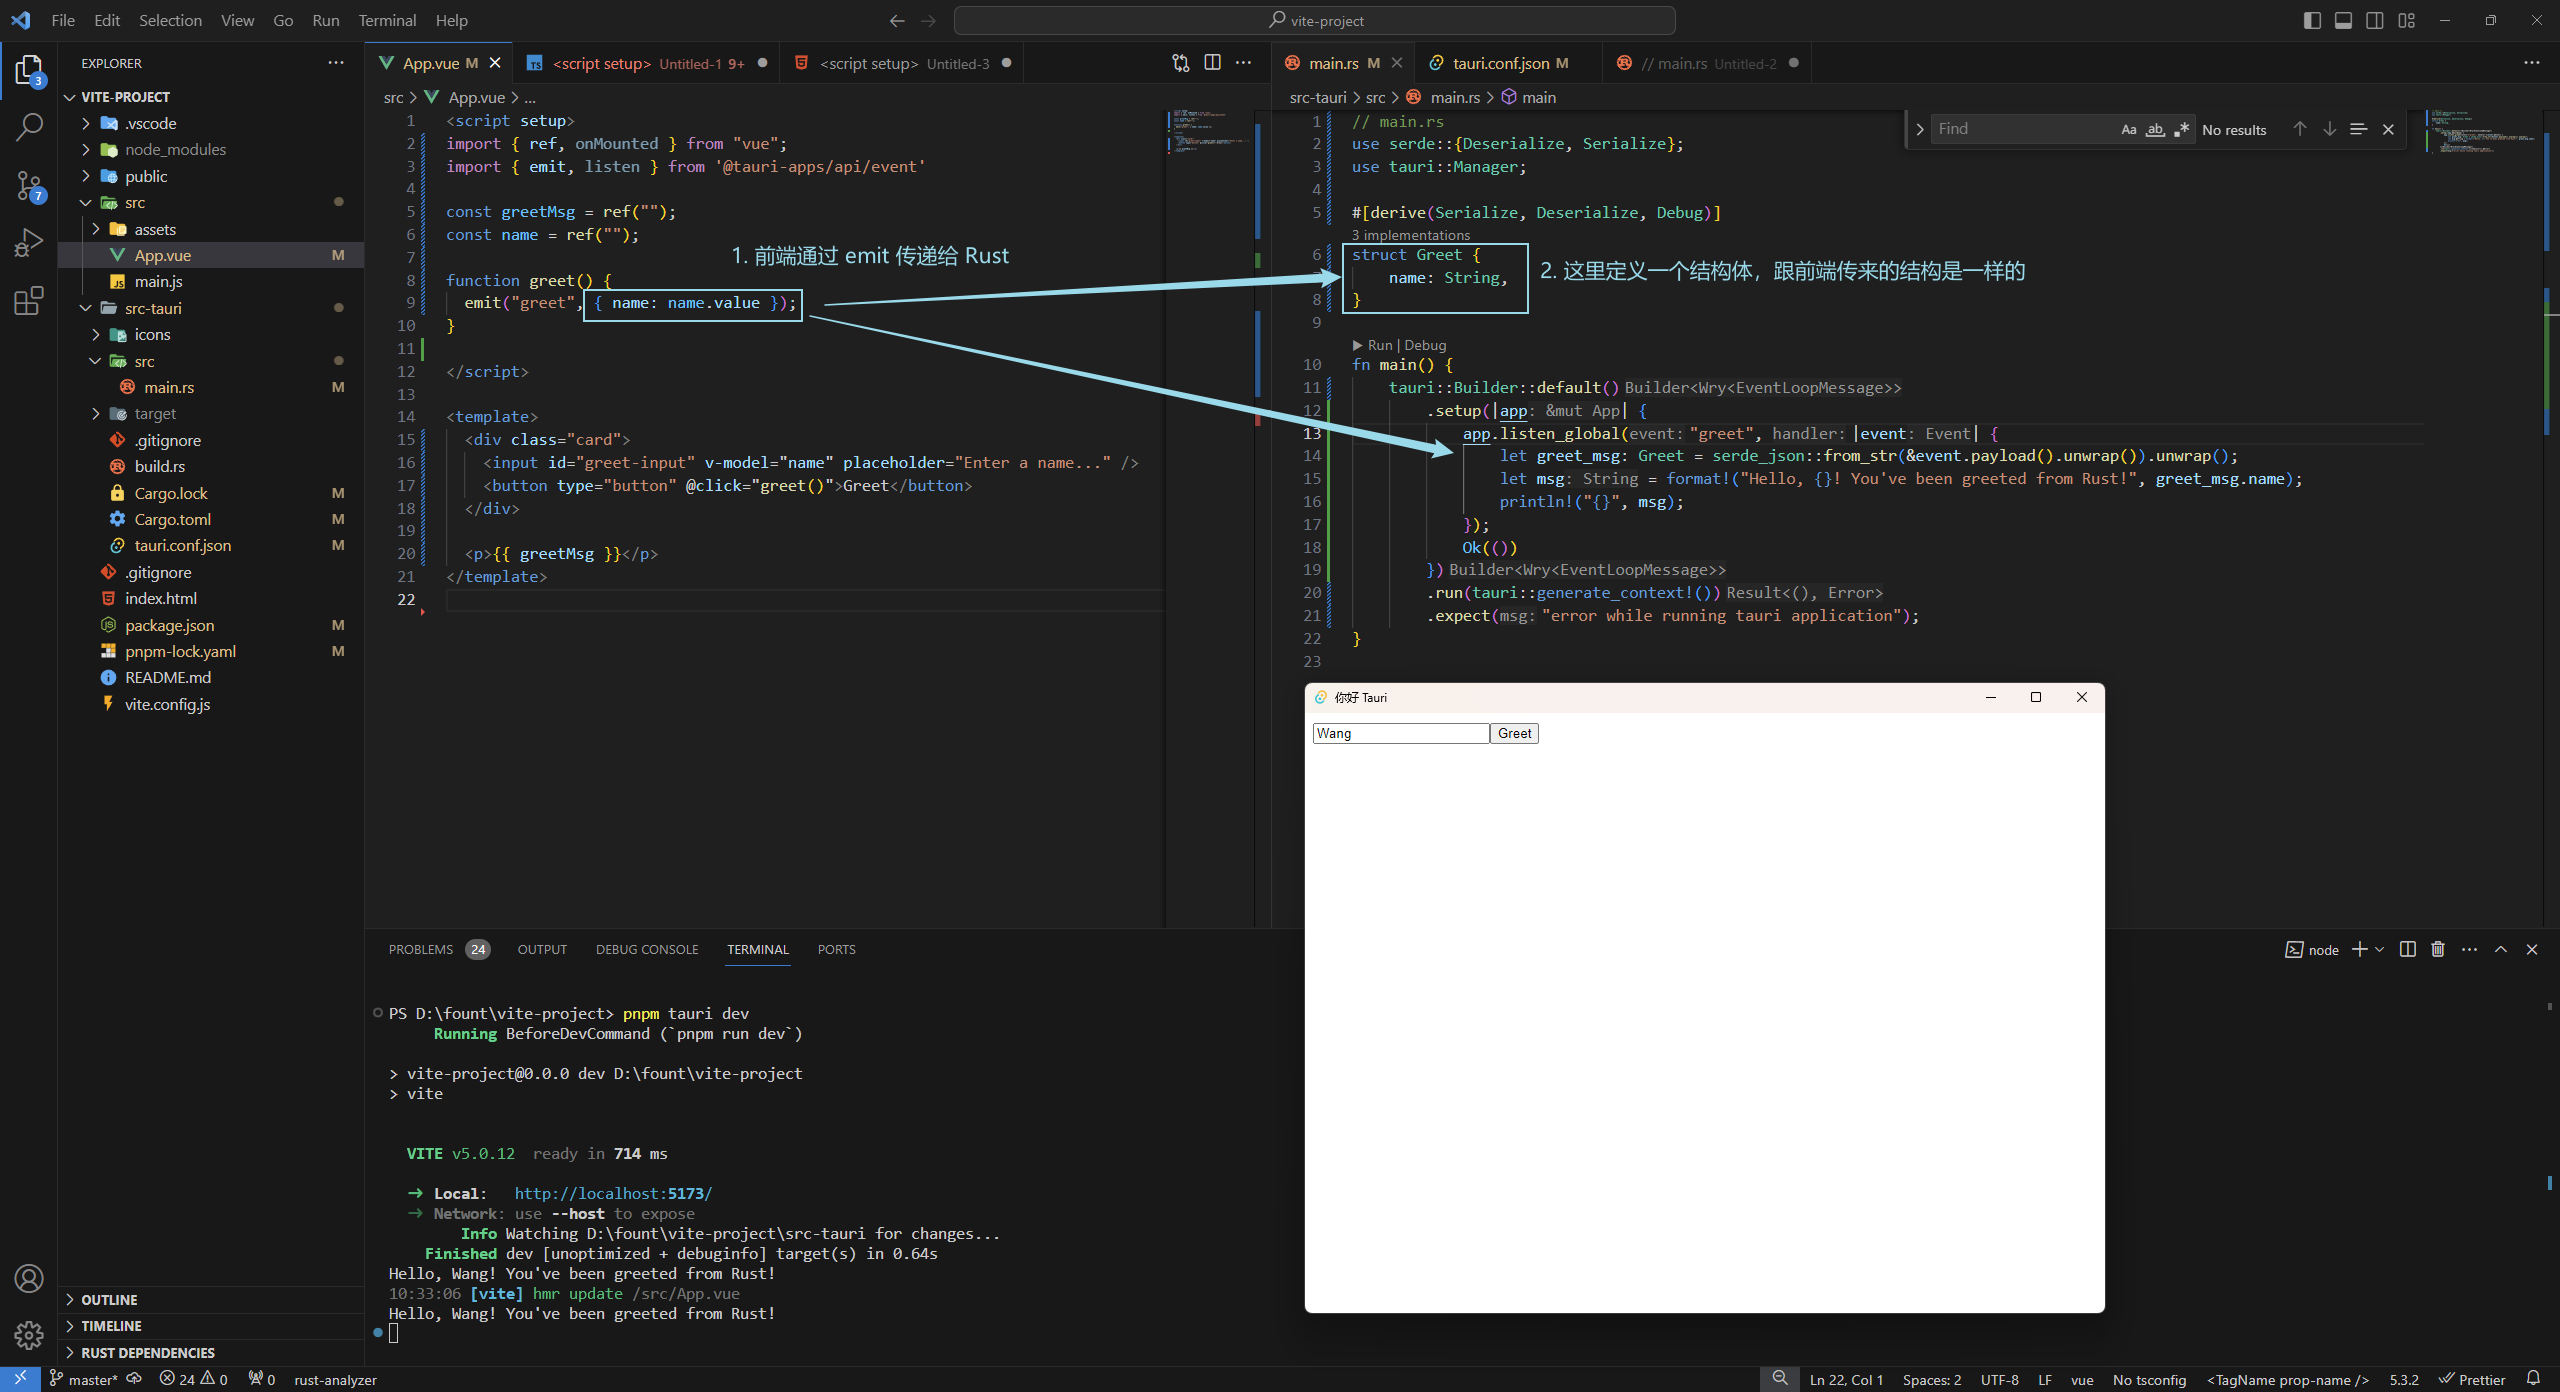
Task: Expand the OUTLINE section
Action: tap(109, 1300)
